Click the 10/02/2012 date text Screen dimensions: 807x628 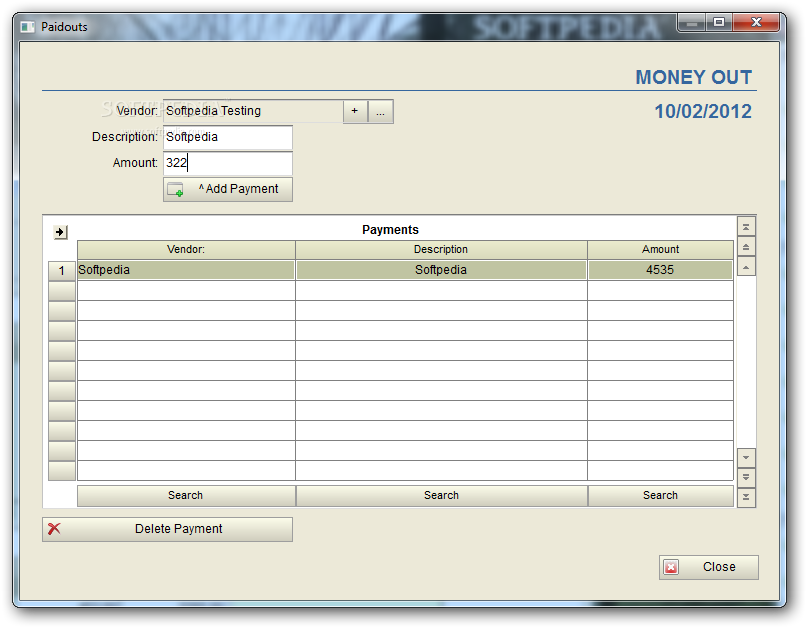point(703,112)
